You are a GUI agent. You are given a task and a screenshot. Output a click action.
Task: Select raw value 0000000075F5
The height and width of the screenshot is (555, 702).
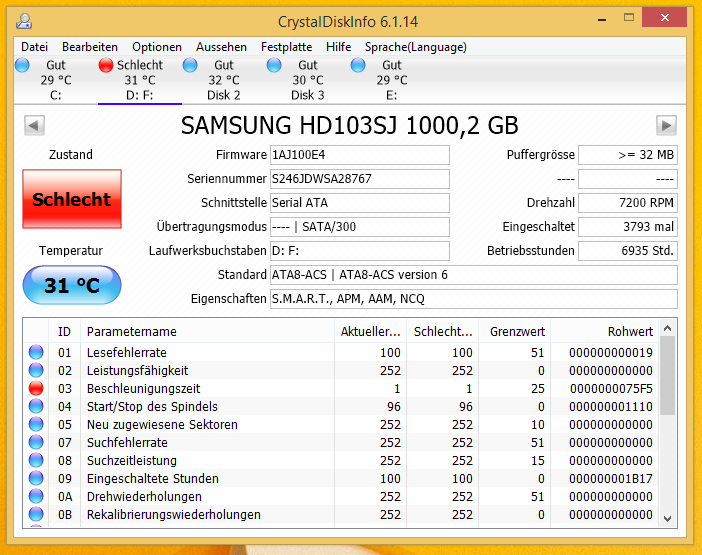click(x=611, y=388)
